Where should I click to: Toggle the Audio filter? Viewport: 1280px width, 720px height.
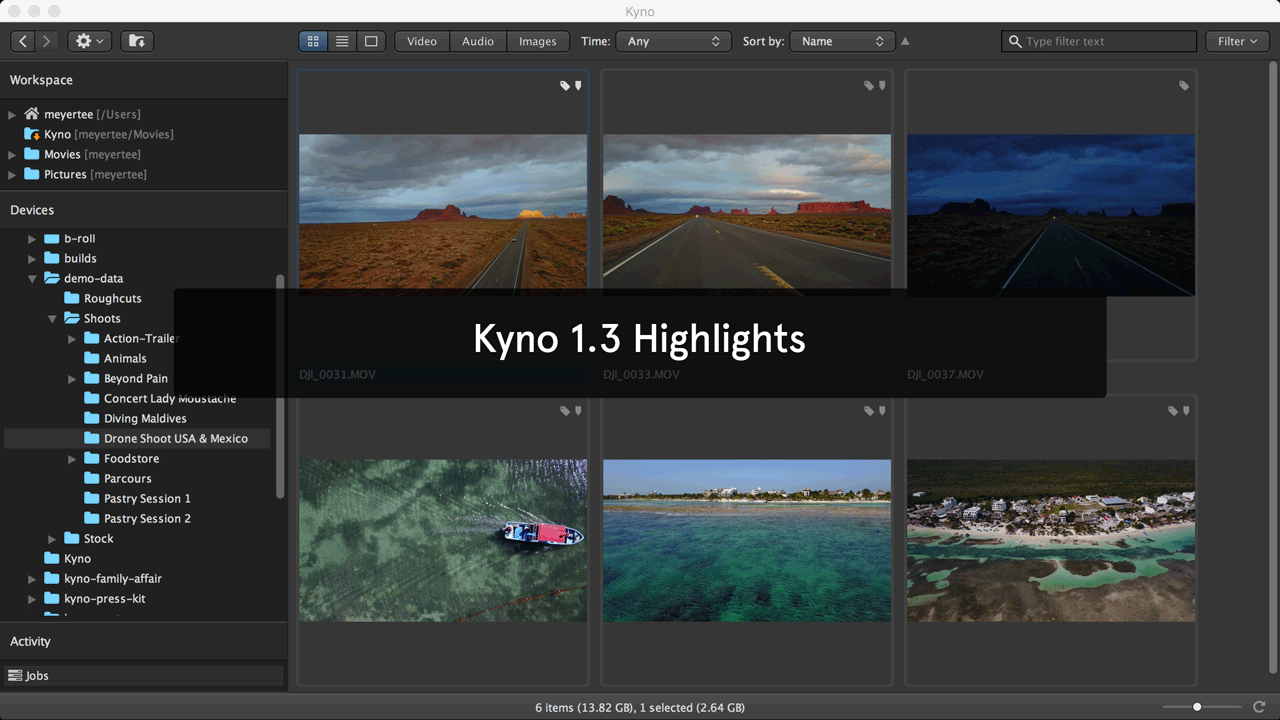click(478, 41)
